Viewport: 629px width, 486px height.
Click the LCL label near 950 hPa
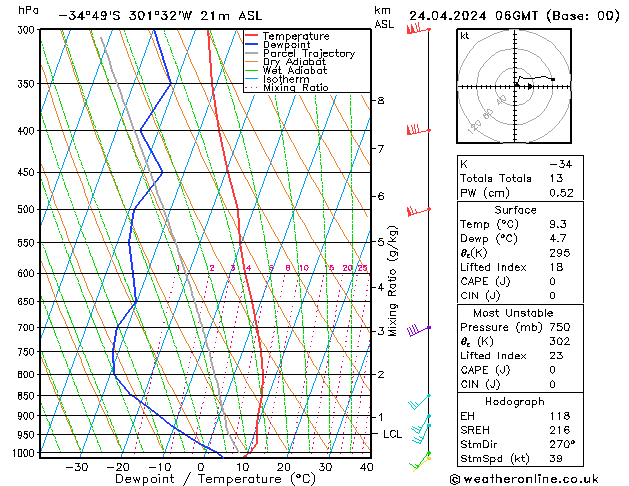coord(392,434)
